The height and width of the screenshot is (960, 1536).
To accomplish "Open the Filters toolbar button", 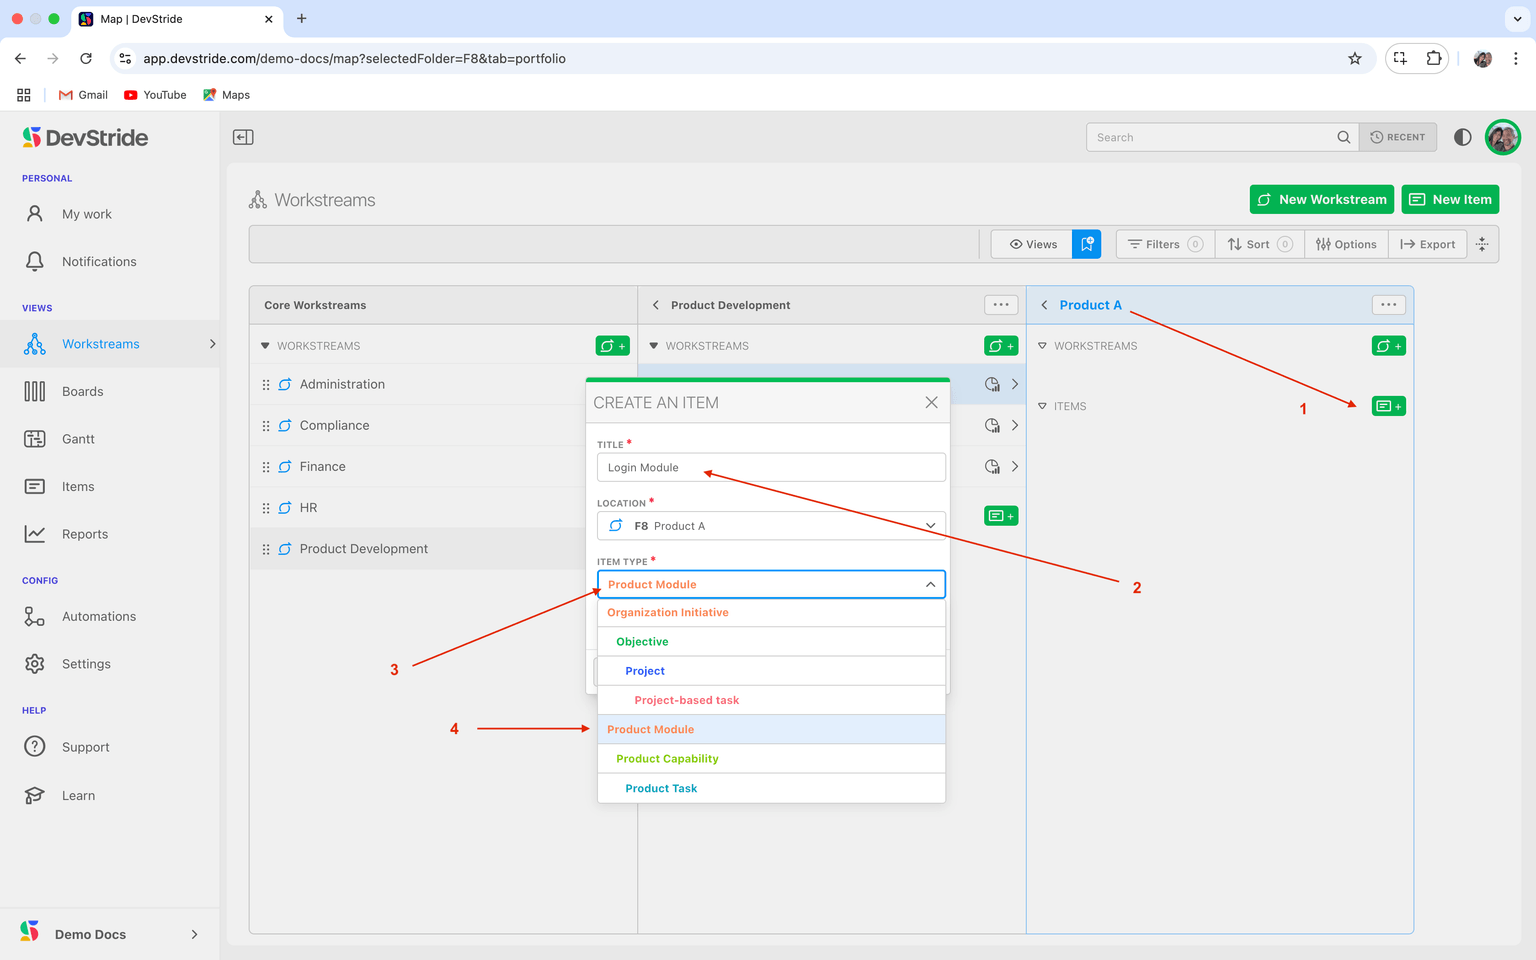I will (x=1165, y=244).
